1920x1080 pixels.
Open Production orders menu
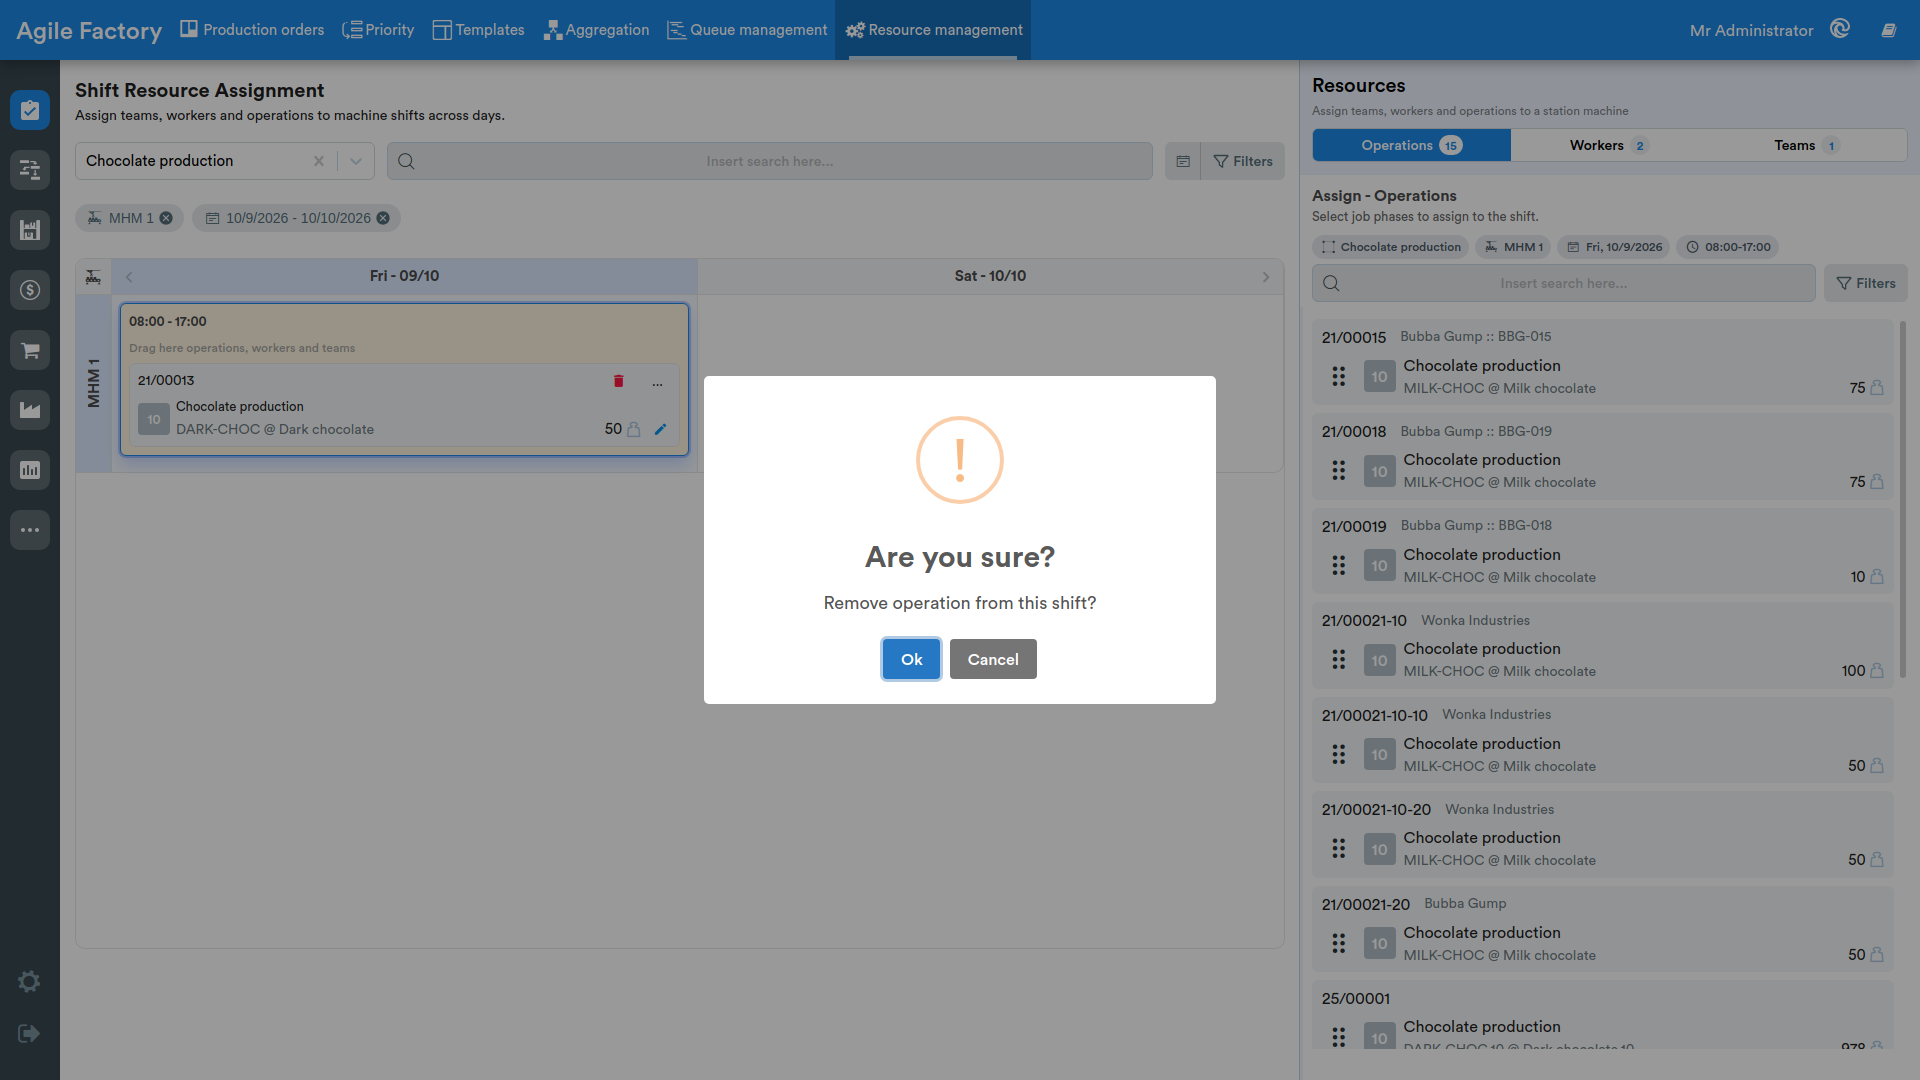point(252,30)
